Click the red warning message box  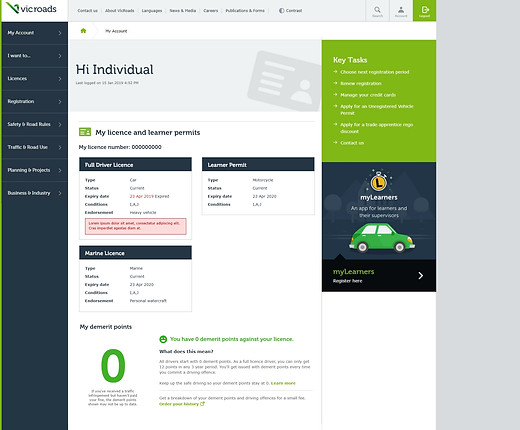136,226
